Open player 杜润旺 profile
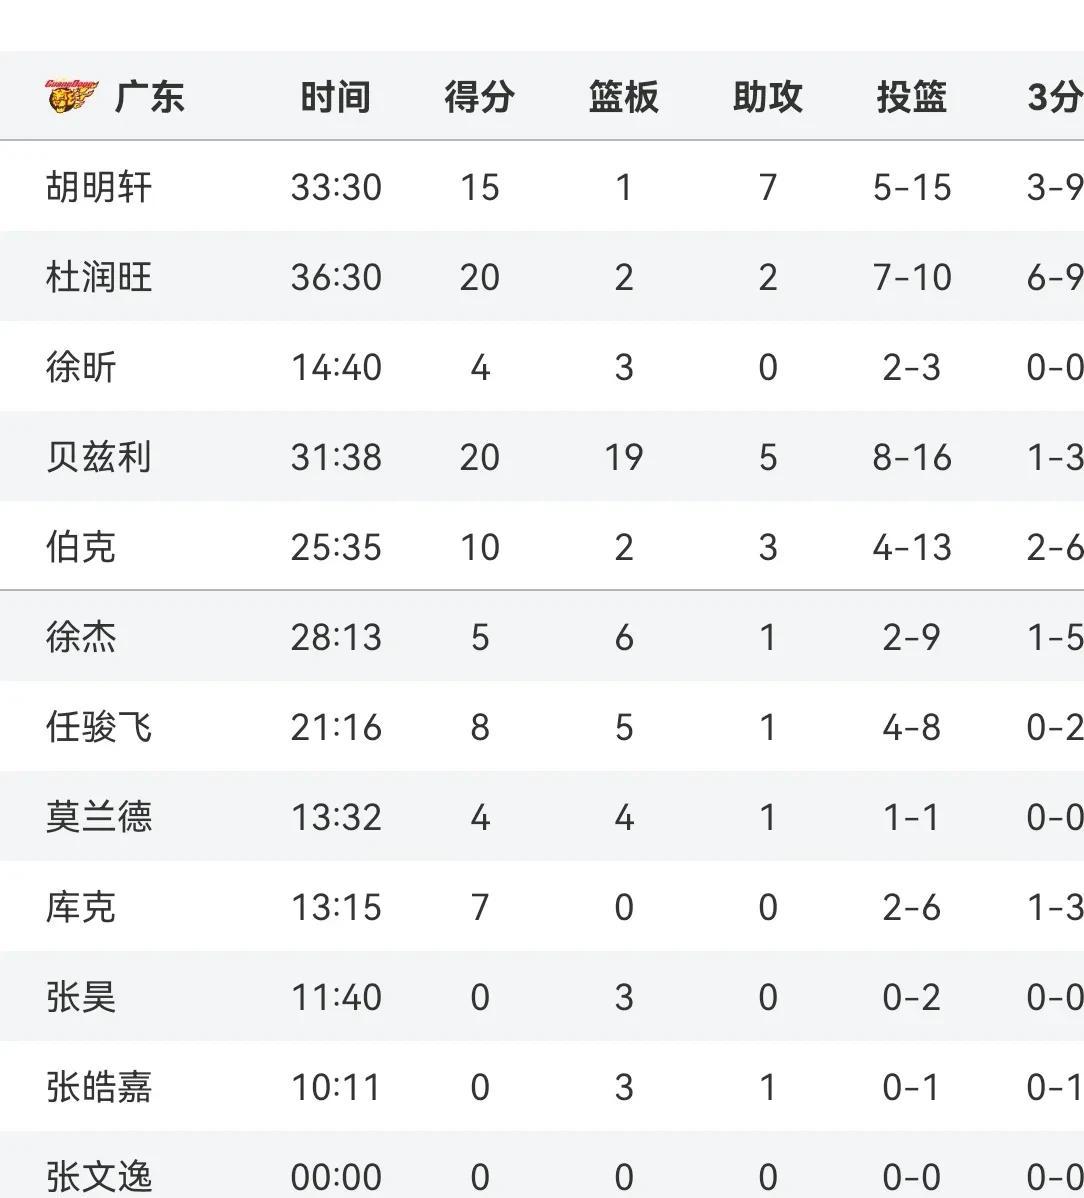The height and width of the screenshot is (1198, 1084). click(99, 277)
